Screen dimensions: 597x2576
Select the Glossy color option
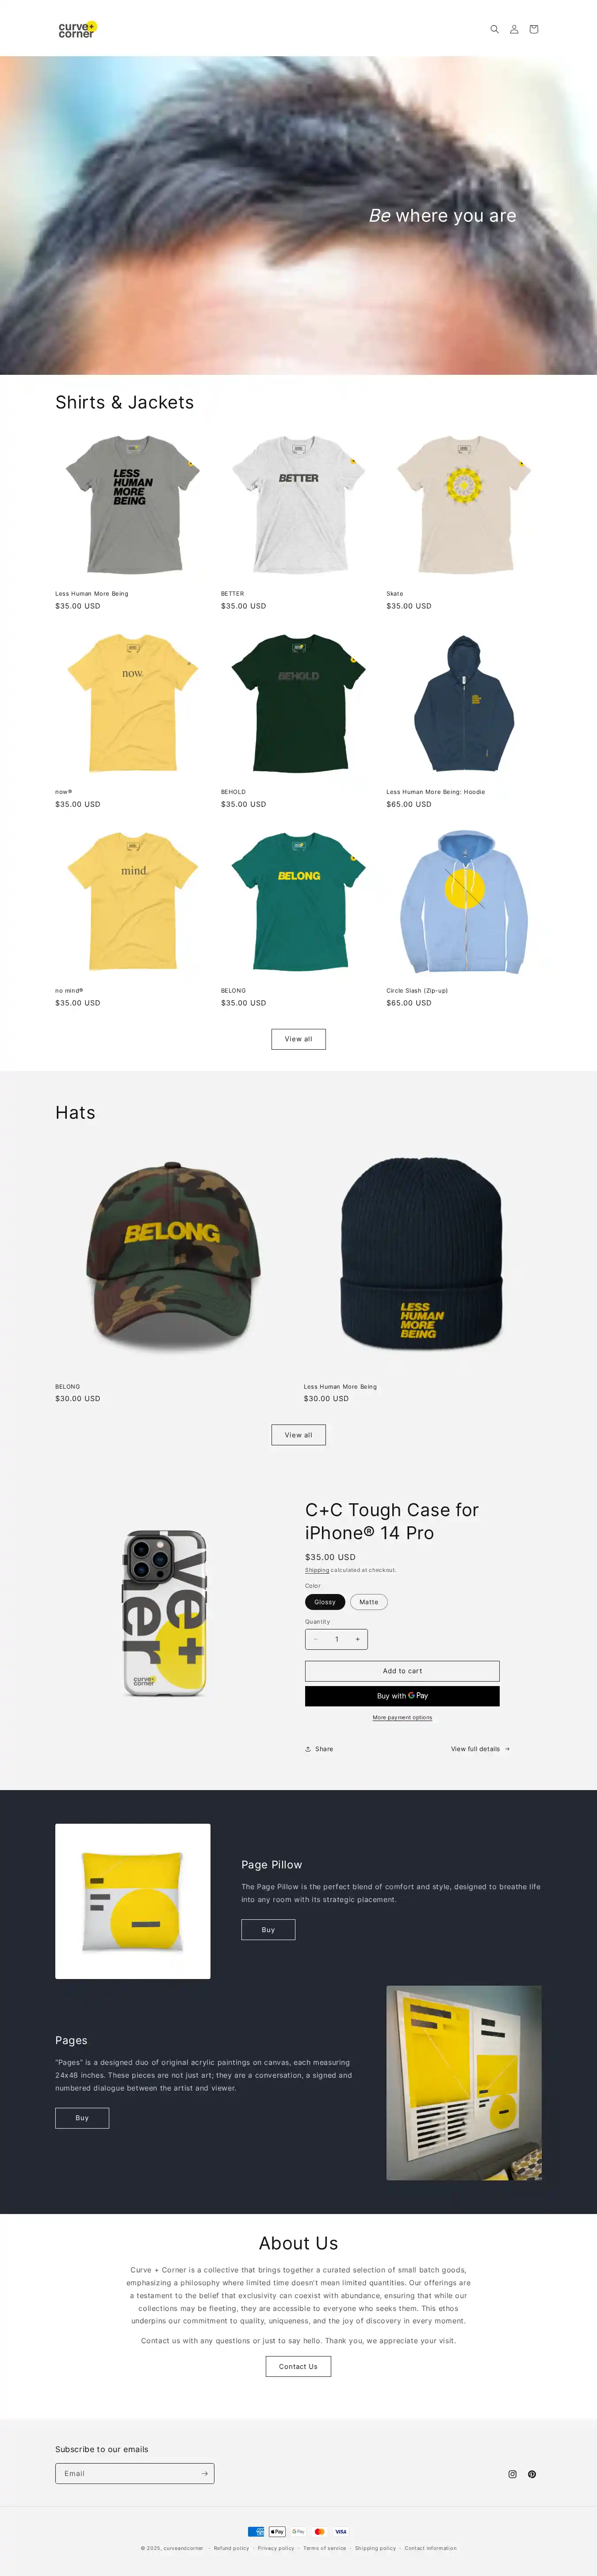coord(325,1601)
